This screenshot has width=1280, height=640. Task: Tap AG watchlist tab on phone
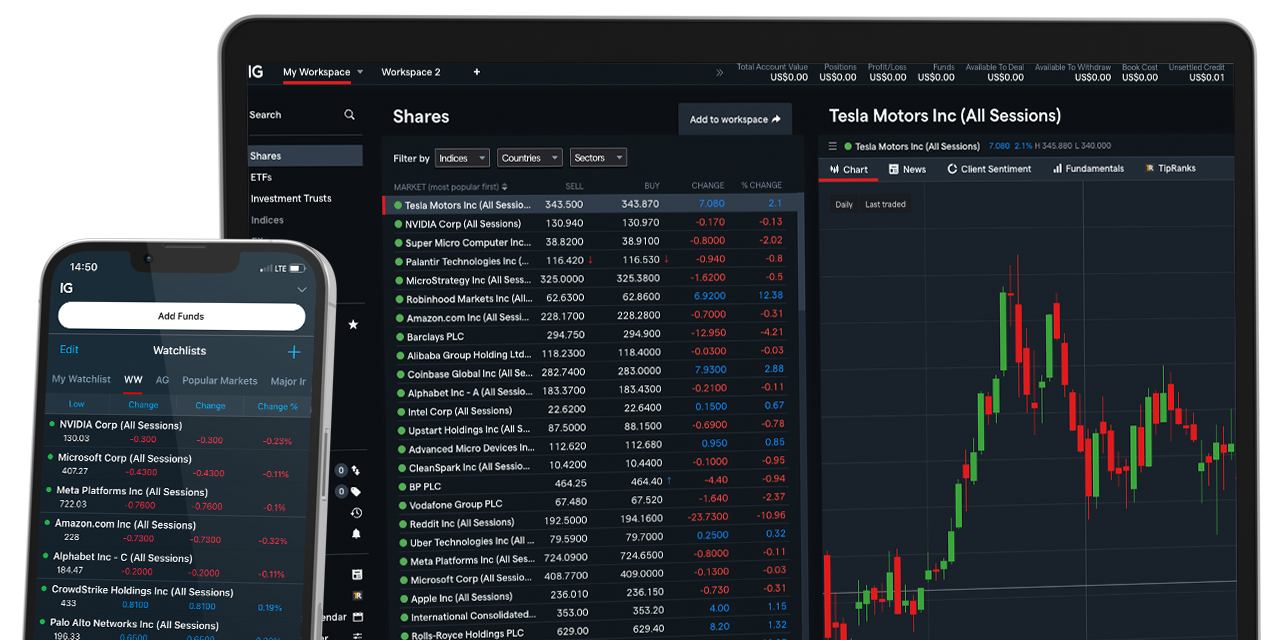tap(162, 381)
